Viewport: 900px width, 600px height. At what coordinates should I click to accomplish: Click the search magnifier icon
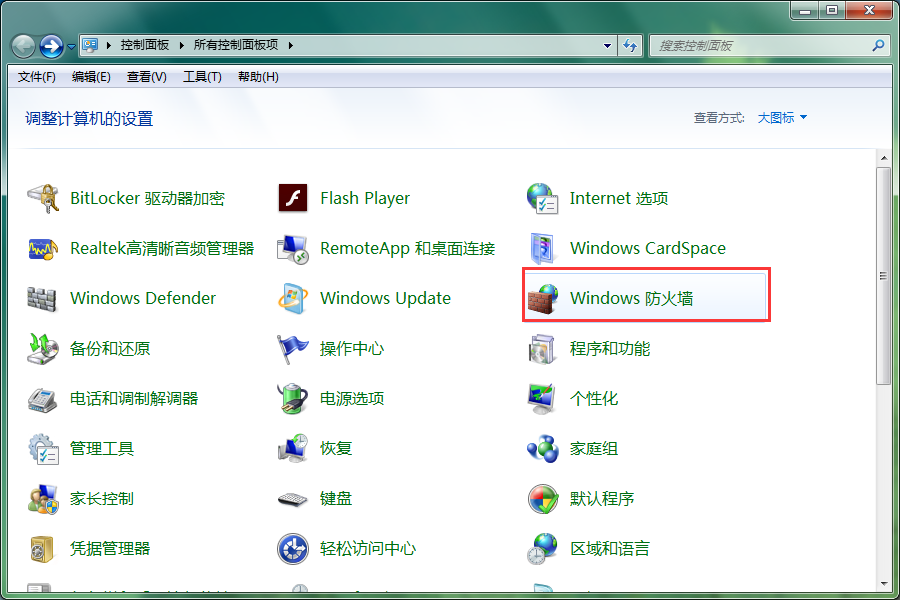(878, 45)
